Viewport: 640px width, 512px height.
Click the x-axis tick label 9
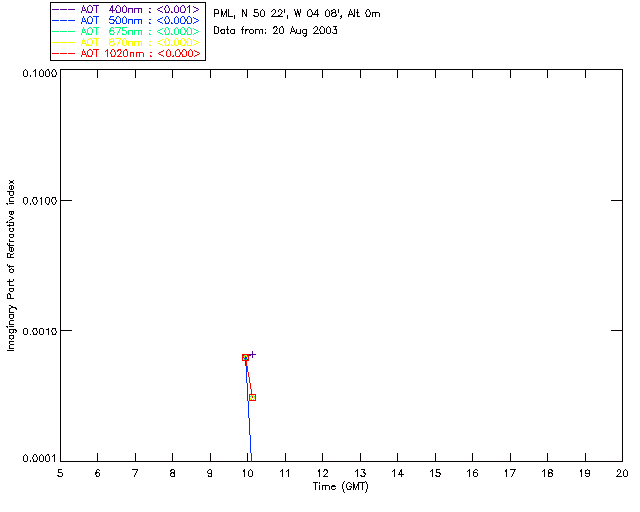[210, 473]
